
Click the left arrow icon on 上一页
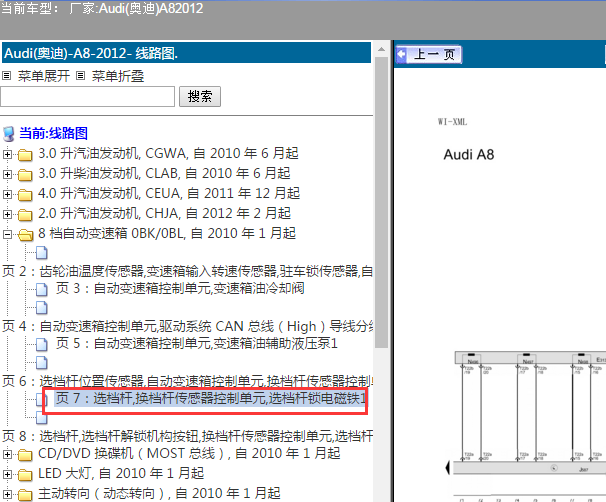click(x=402, y=54)
